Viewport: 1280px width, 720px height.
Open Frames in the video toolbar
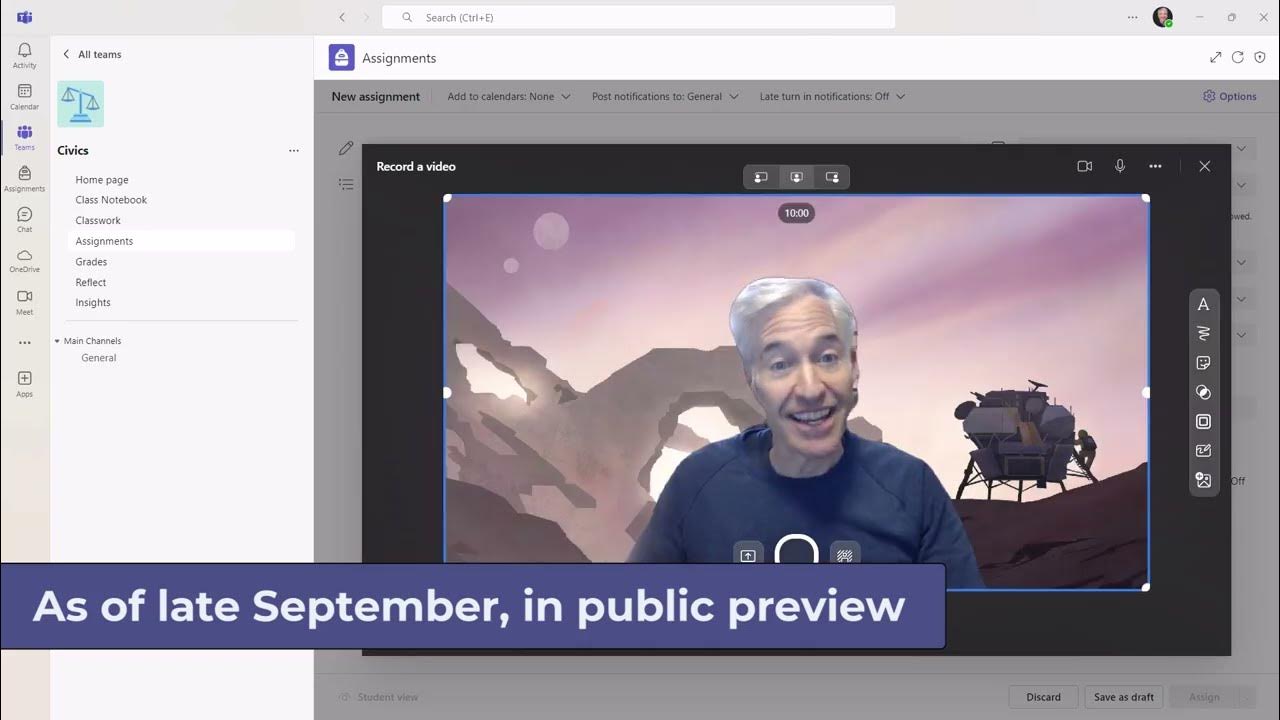tap(1203, 422)
